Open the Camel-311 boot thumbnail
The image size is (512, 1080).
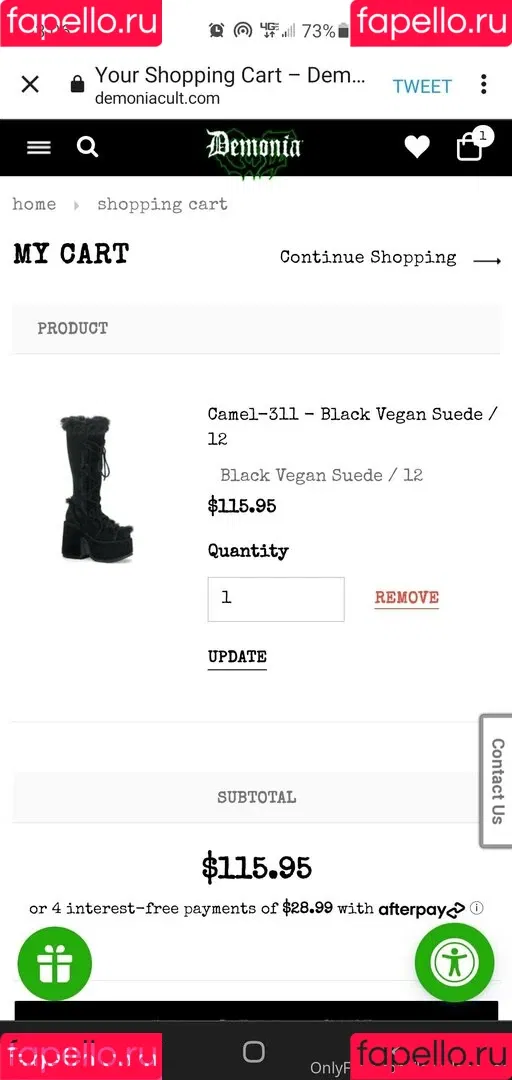click(x=96, y=489)
